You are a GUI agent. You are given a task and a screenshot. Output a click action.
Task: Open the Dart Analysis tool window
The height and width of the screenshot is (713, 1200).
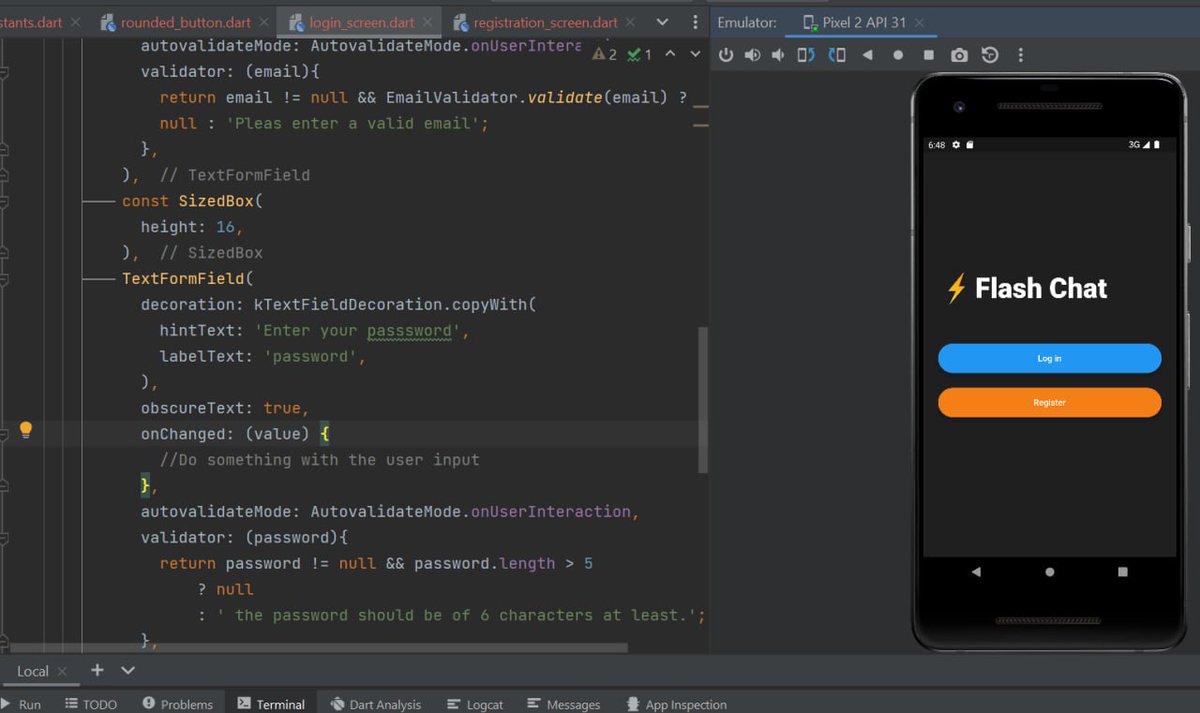click(x=376, y=704)
